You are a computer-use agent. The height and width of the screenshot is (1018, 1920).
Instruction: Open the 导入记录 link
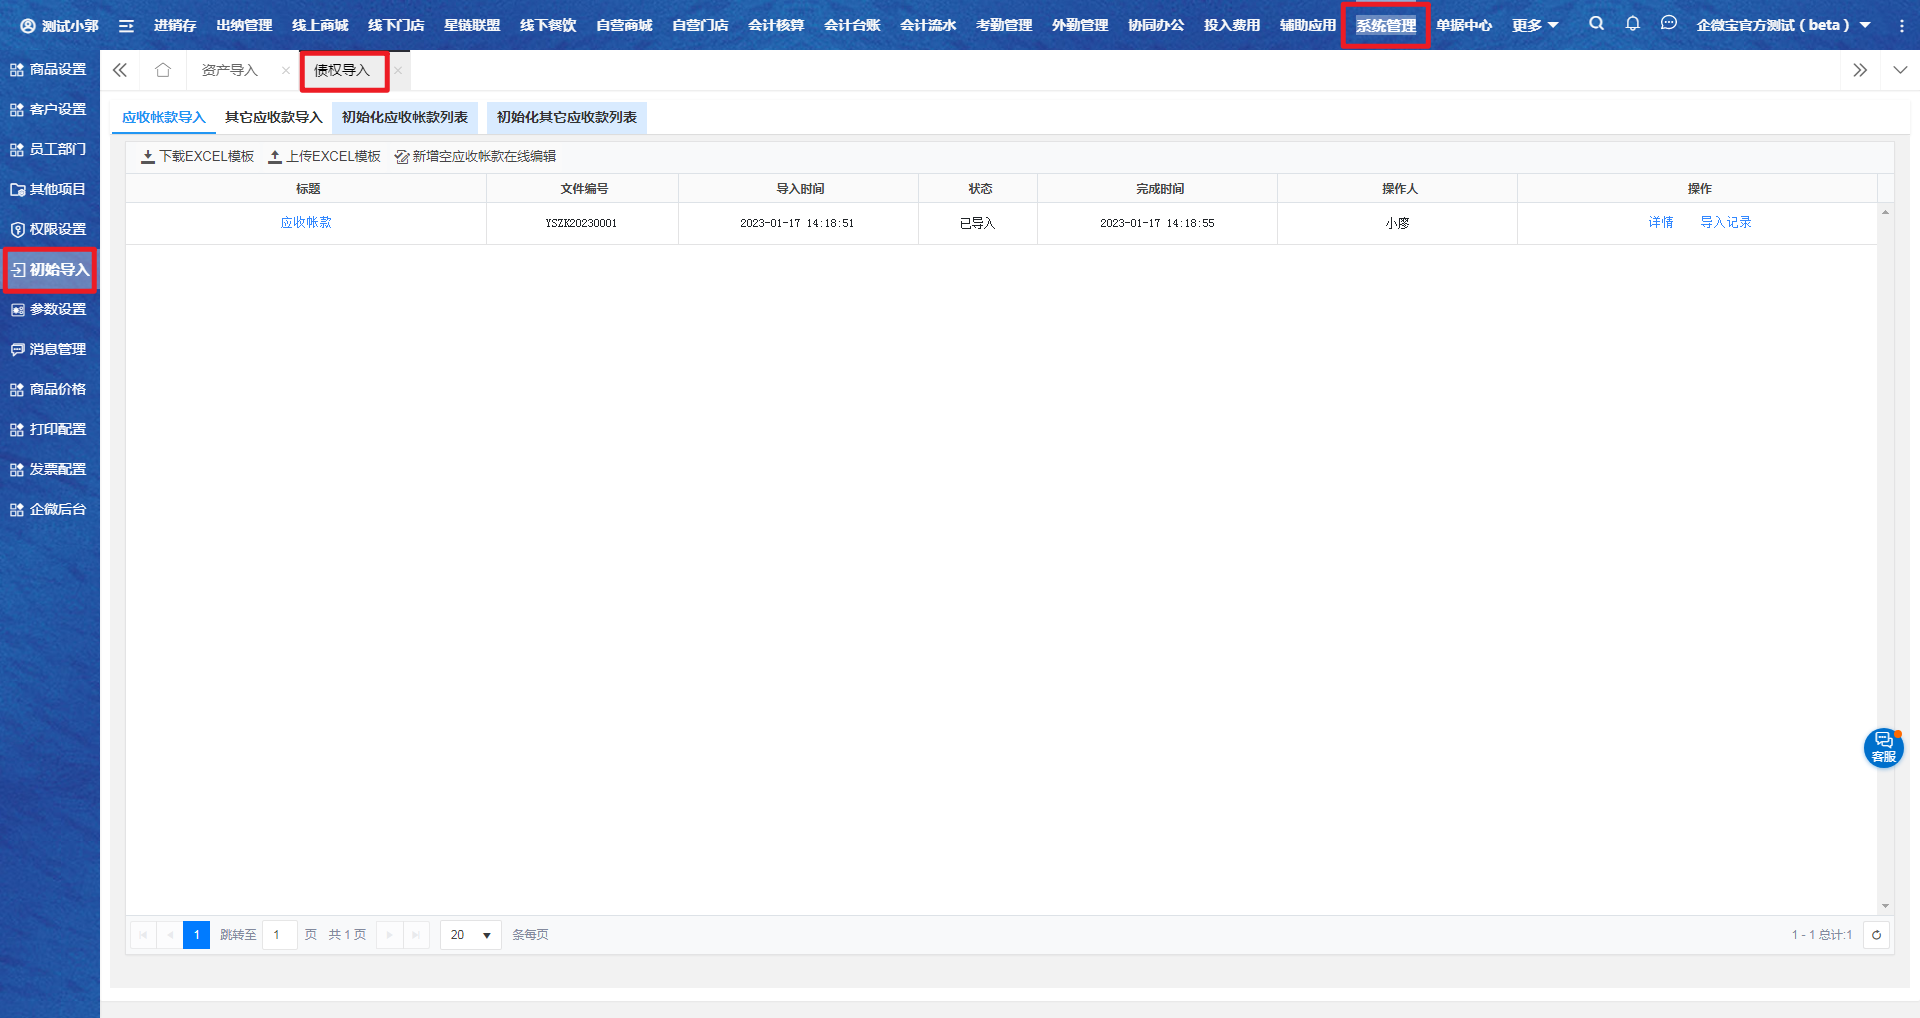pos(1725,223)
